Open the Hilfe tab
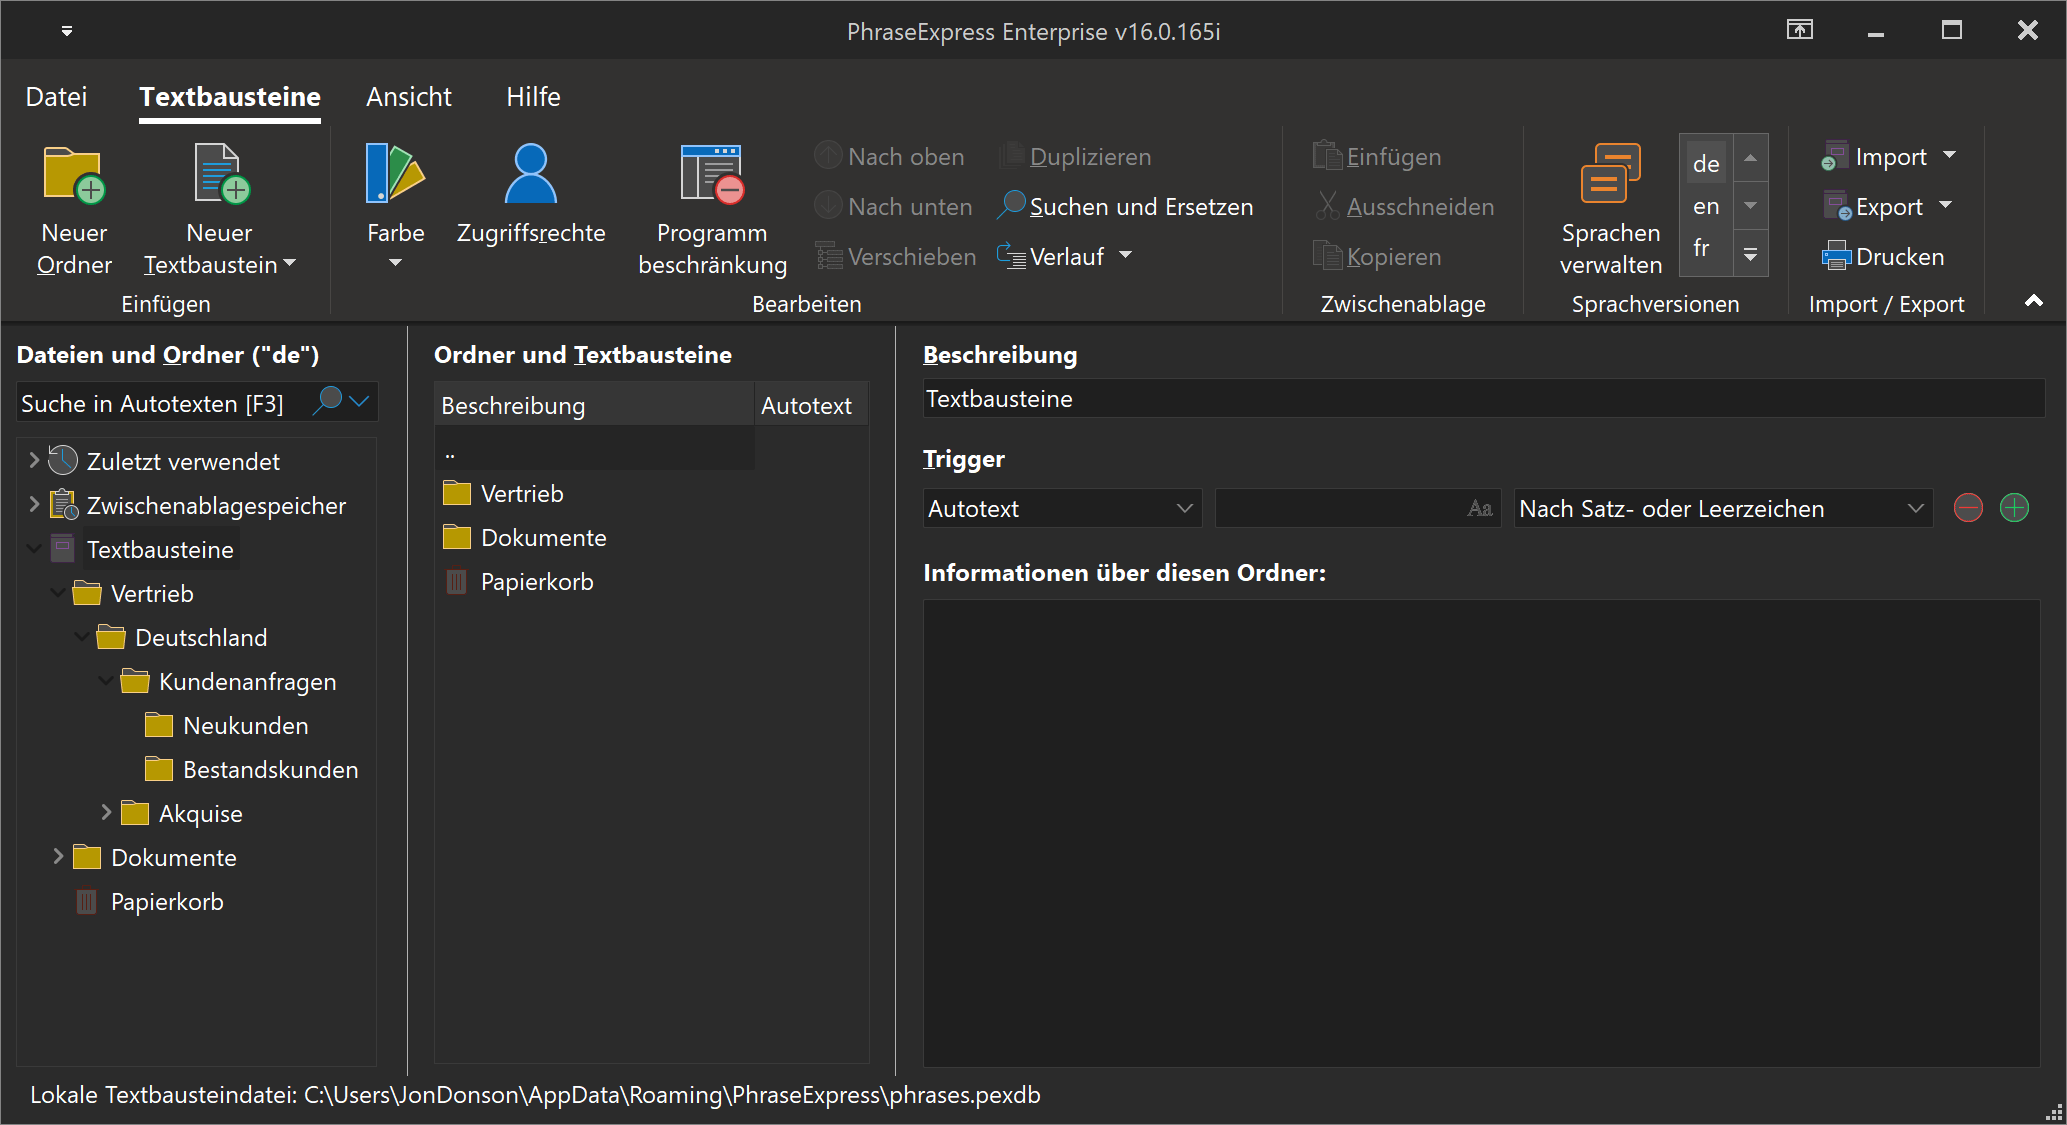2067x1125 pixels. pyautogui.click(x=533, y=96)
